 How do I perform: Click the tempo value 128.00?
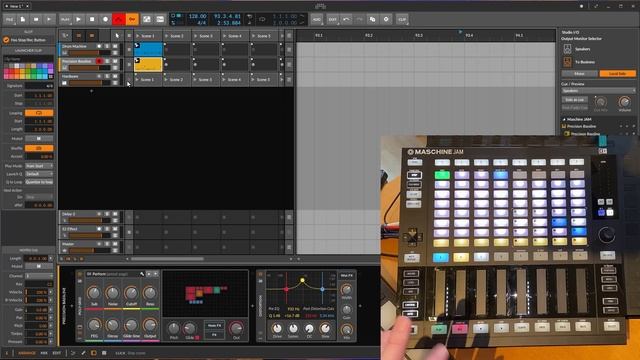coord(198,16)
